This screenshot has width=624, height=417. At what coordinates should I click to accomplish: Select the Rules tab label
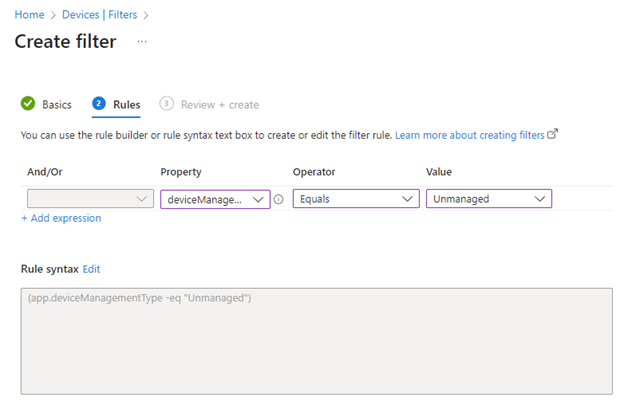[x=127, y=104]
